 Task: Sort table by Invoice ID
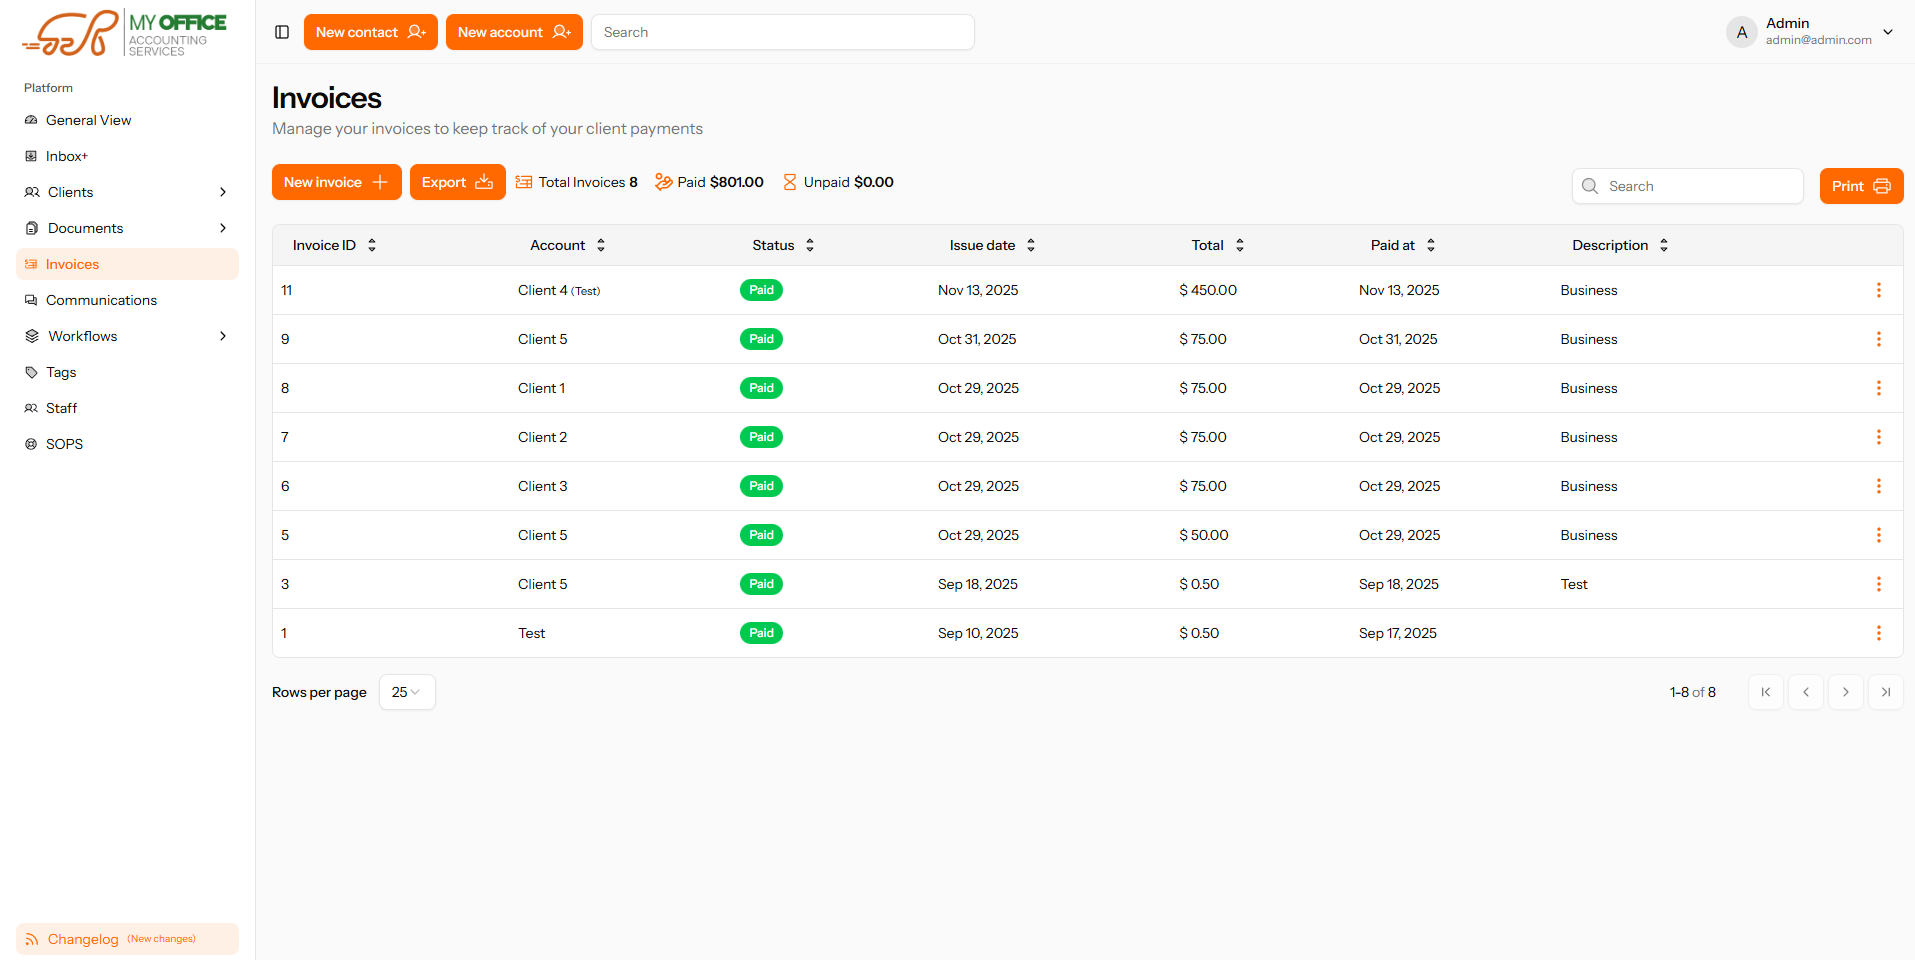point(334,245)
